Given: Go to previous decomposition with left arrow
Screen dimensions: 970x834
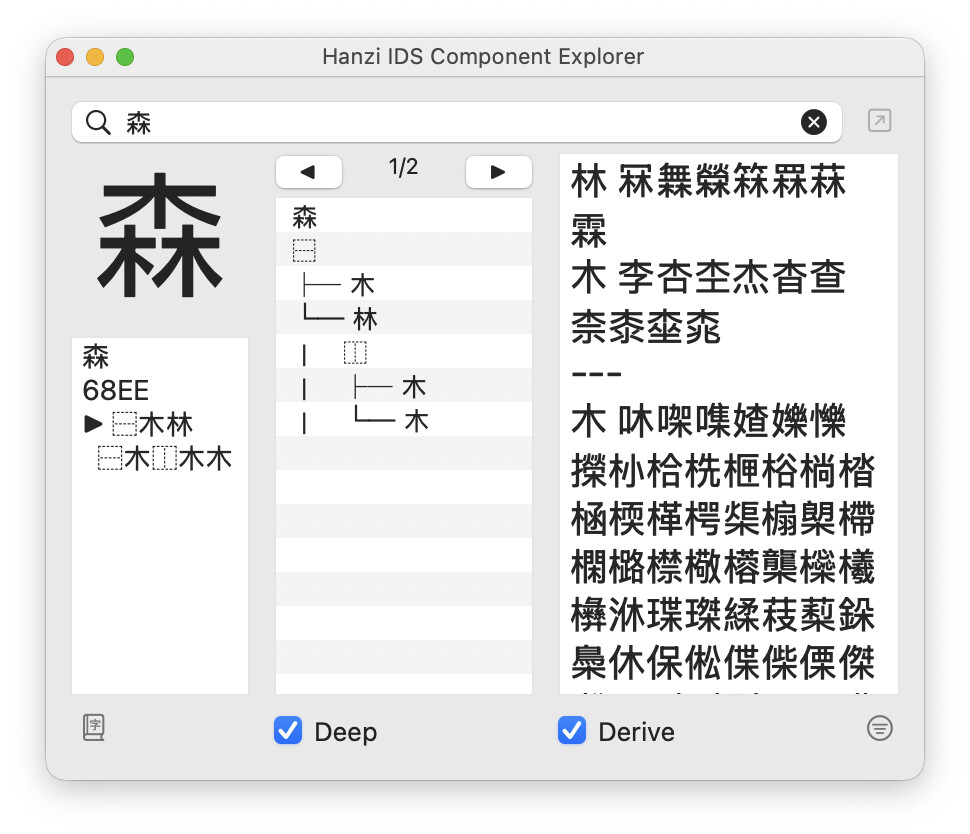Looking at the screenshot, I should tap(308, 172).
